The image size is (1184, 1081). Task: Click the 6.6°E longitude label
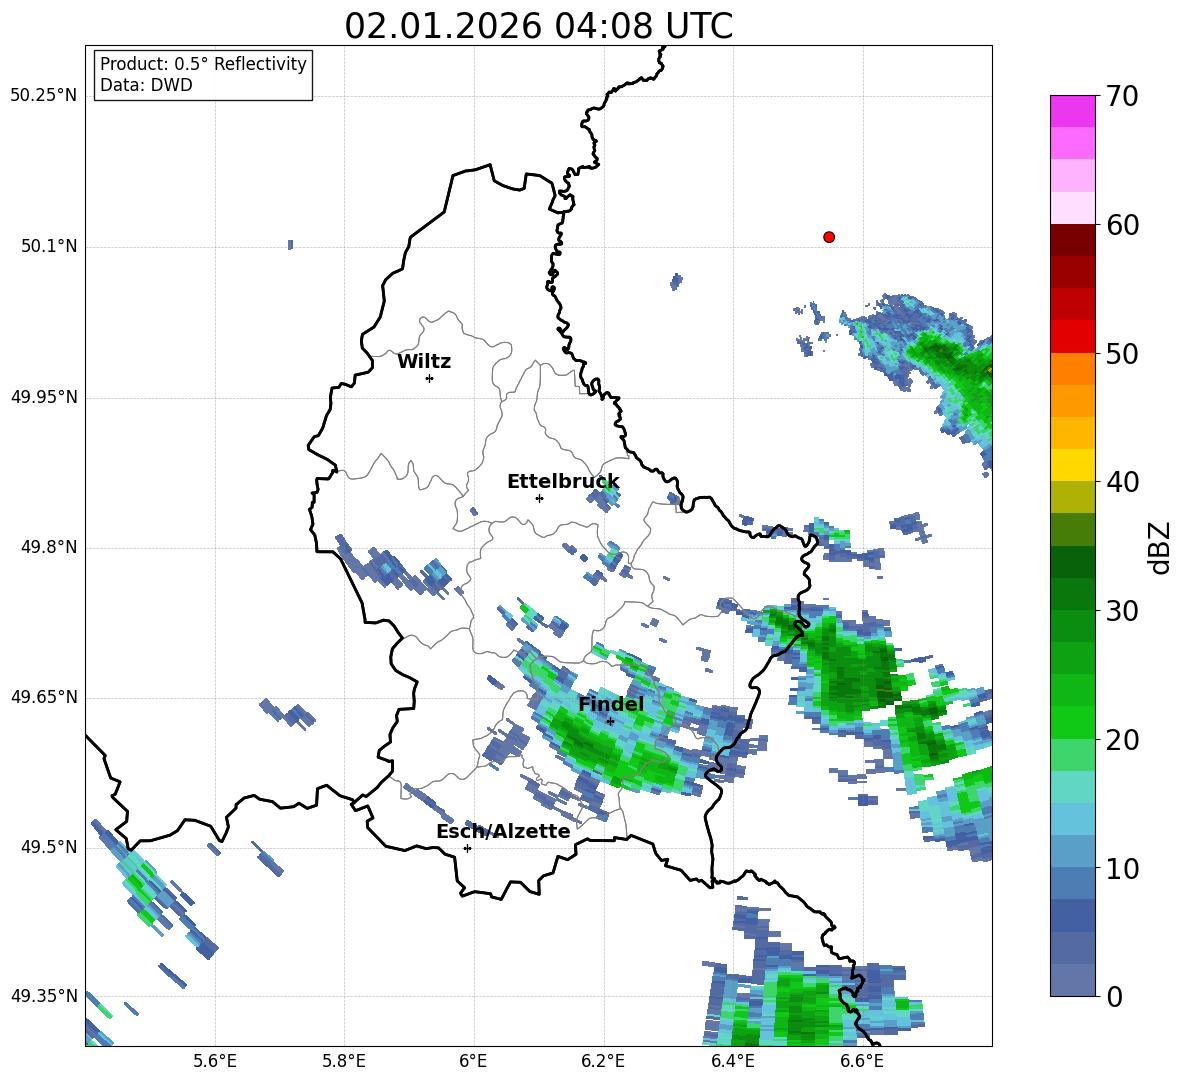pos(862,1061)
